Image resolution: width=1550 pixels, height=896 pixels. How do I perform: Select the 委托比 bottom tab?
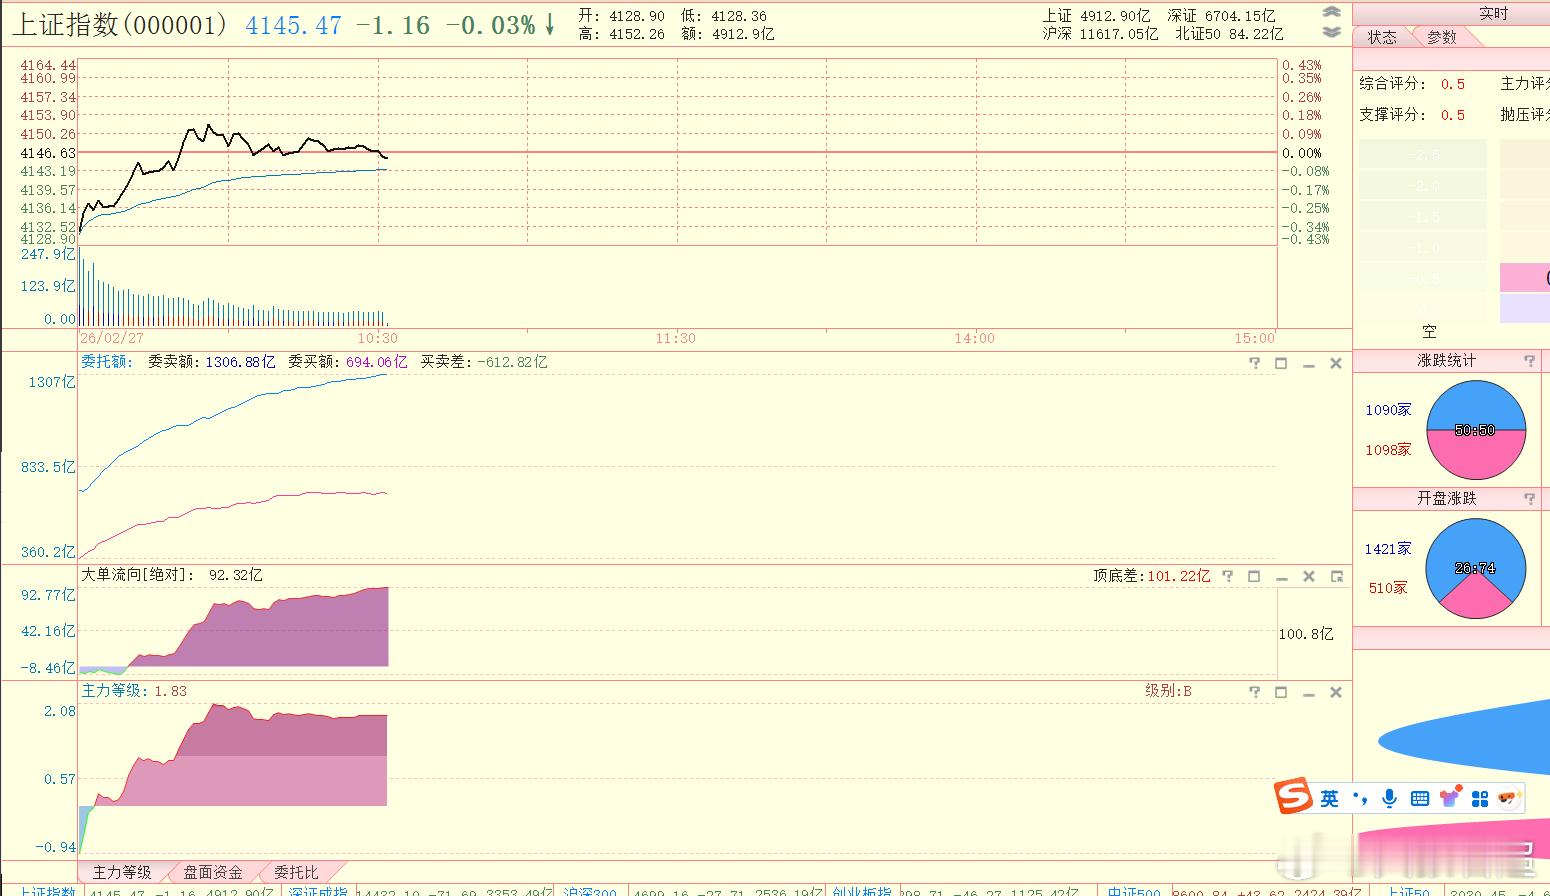pyautogui.click(x=296, y=873)
